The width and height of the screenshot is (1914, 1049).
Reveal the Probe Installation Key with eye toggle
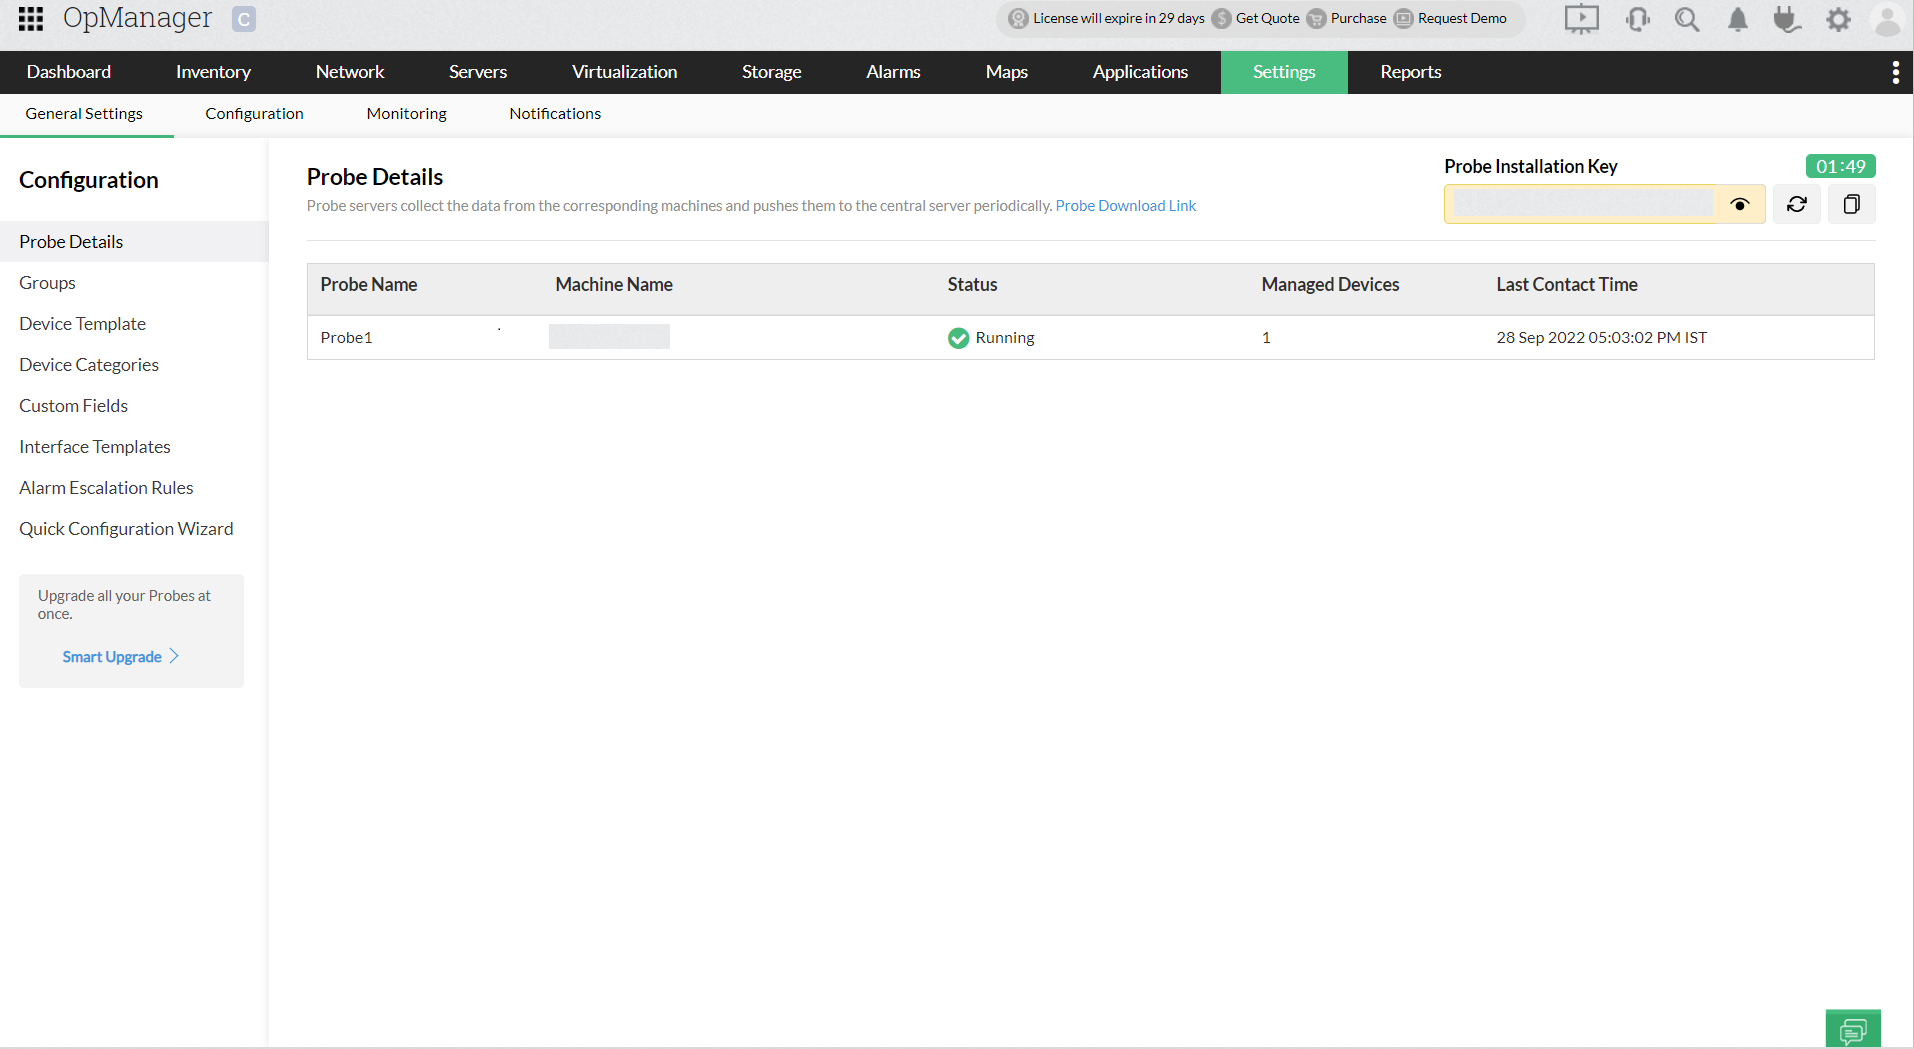pos(1740,204)
